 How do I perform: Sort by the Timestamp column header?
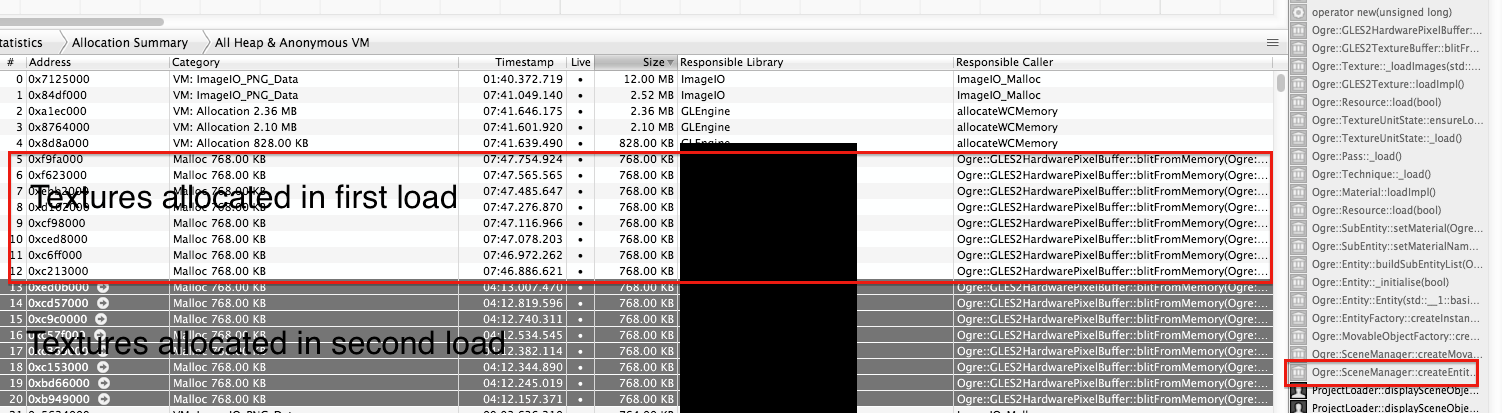[x=513, y=62]
